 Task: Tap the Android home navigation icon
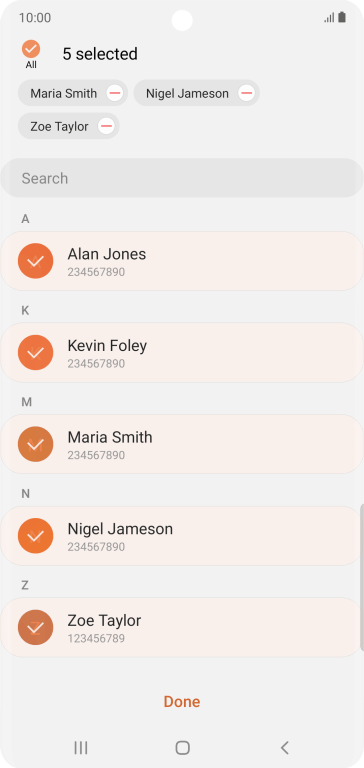coord(182,747)
